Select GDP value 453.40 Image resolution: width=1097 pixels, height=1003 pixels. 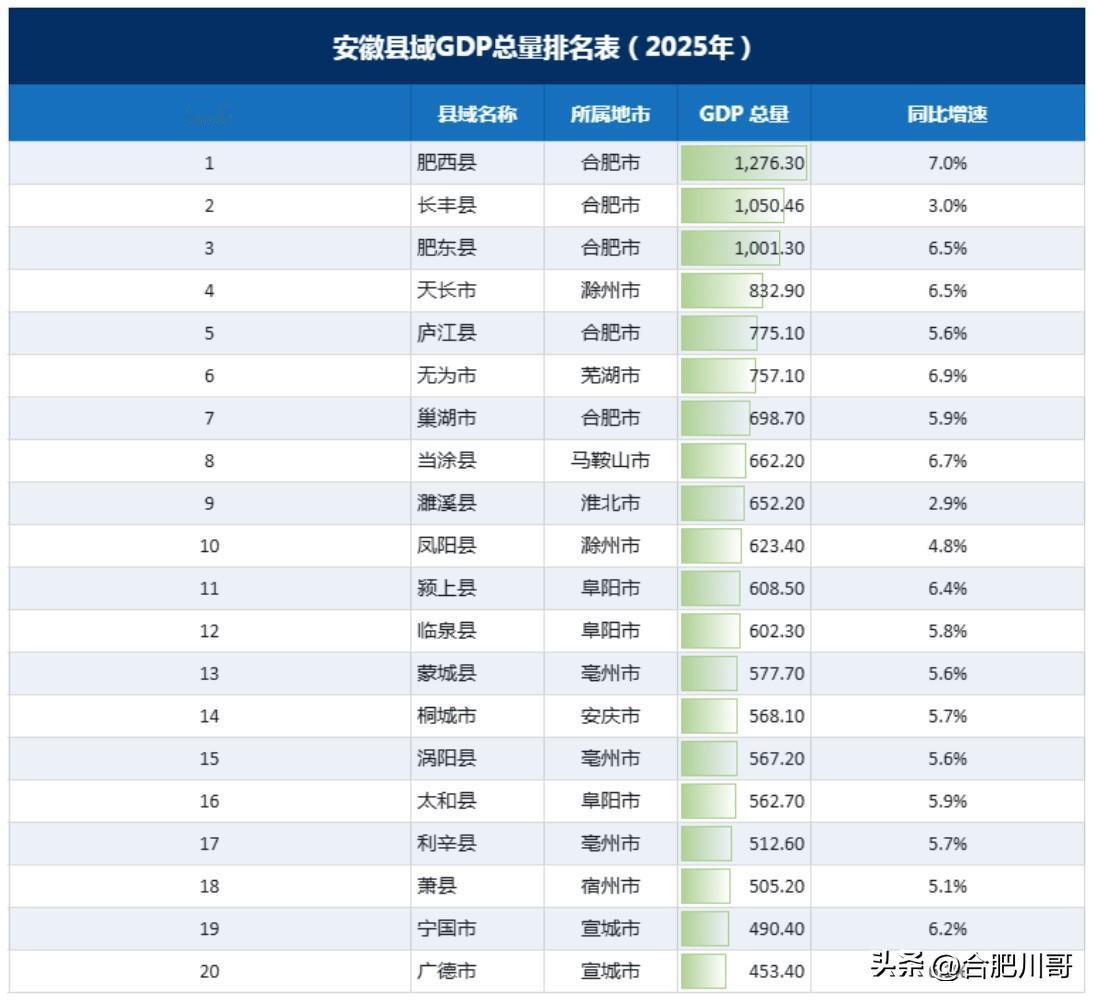[x=777, y=971]
